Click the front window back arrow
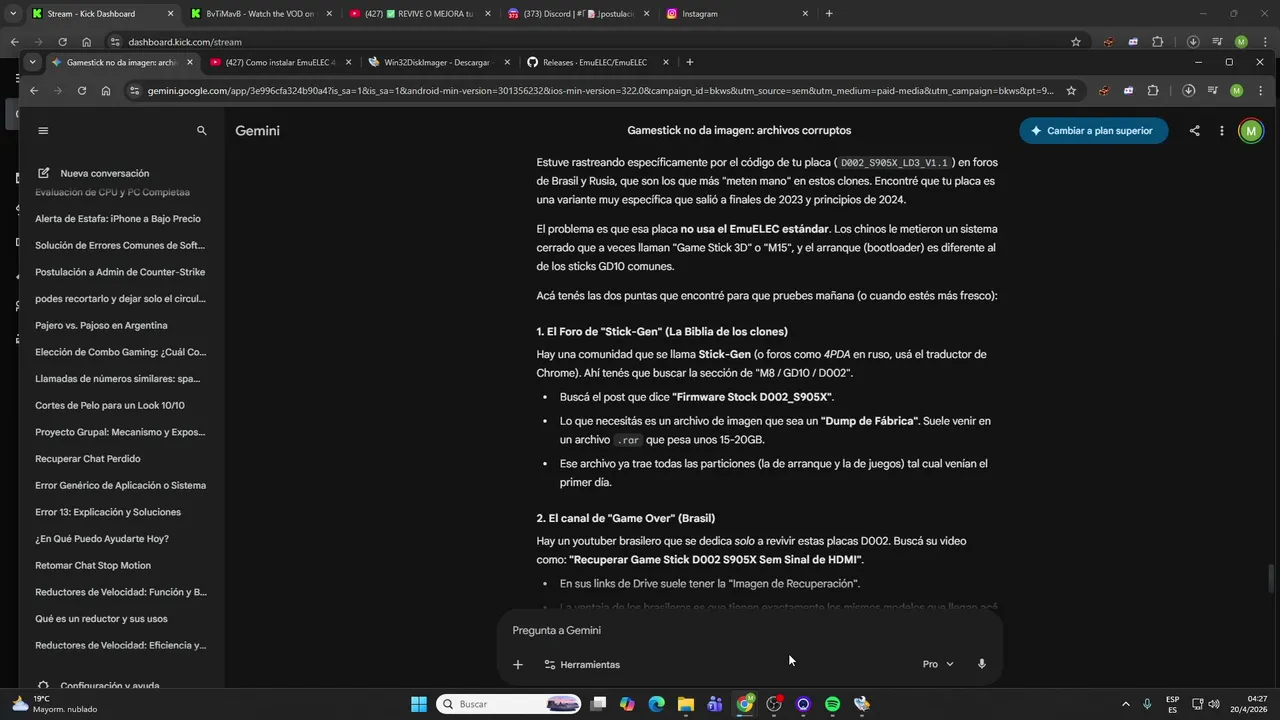This screenshot has height=720, width=1280. tap(34, 90)
